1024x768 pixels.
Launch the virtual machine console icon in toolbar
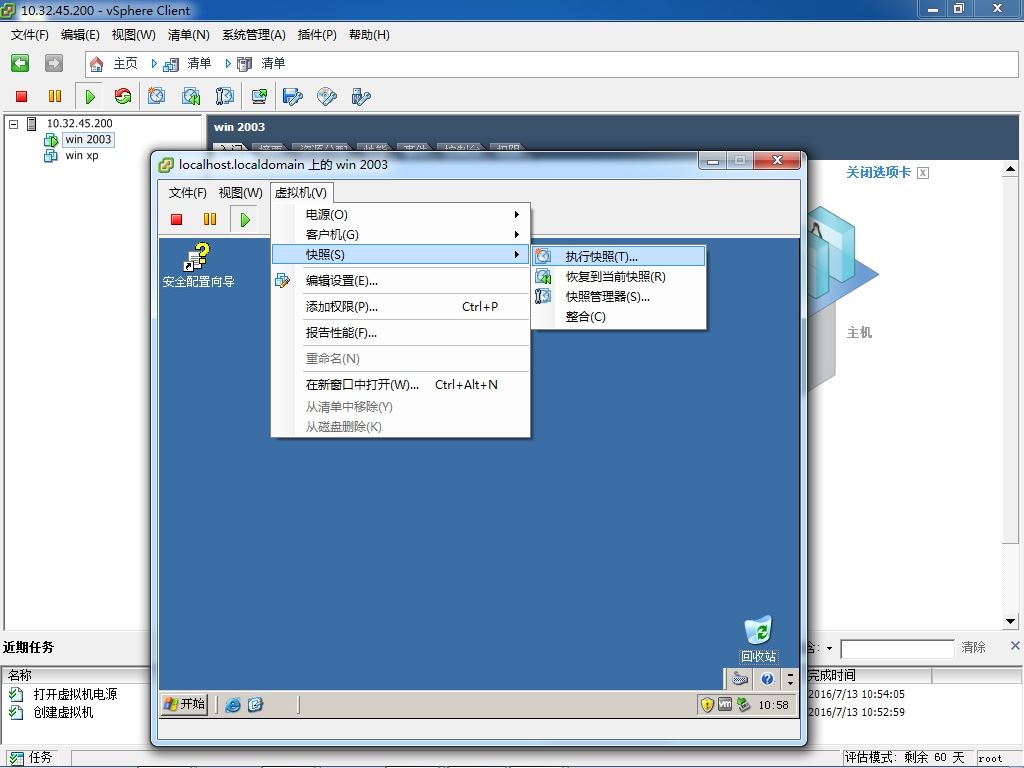pyautogui.click(x=259, y=97)
